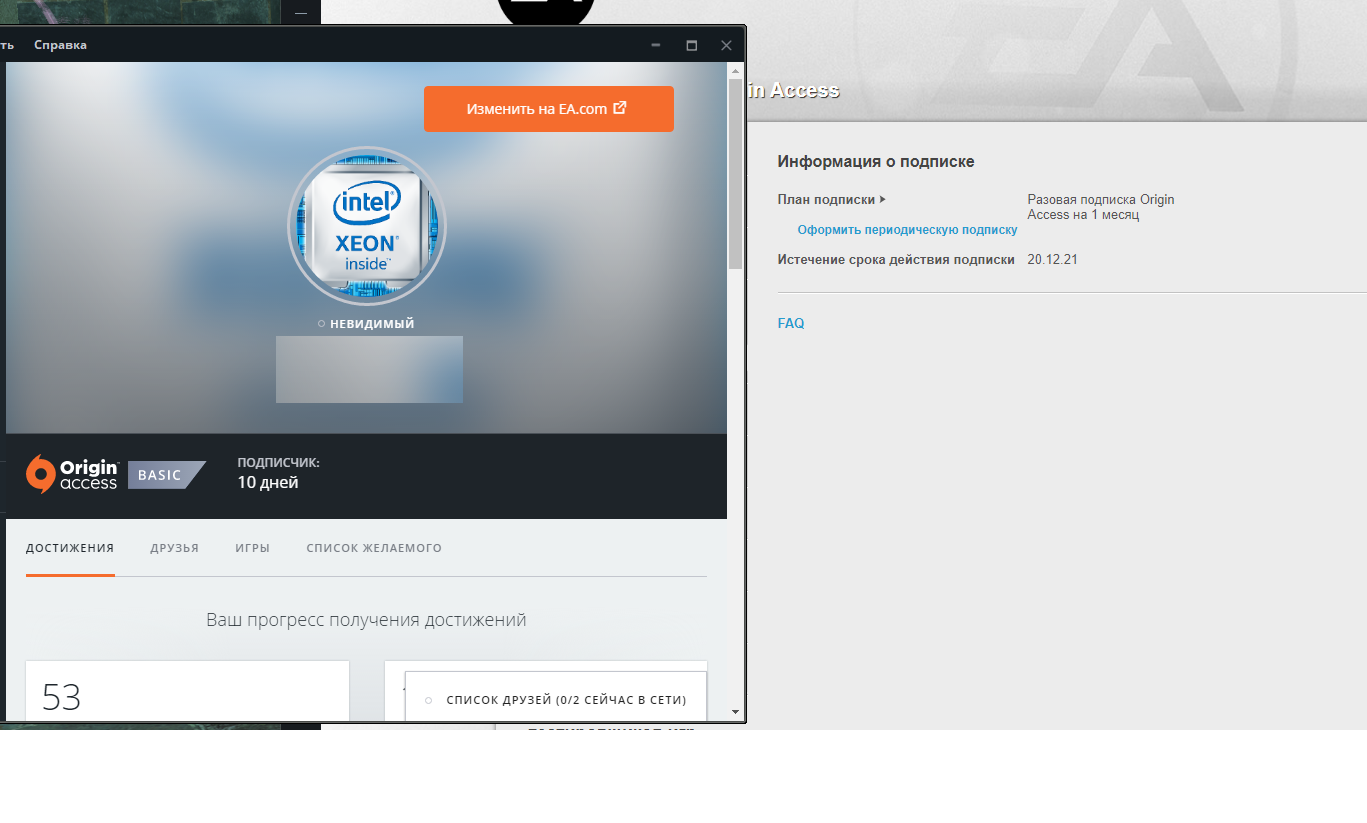This screenshot has height=823, width=1367.
Task: Open the FAQ link on subscription page
Action: click(x=791, y=323)
